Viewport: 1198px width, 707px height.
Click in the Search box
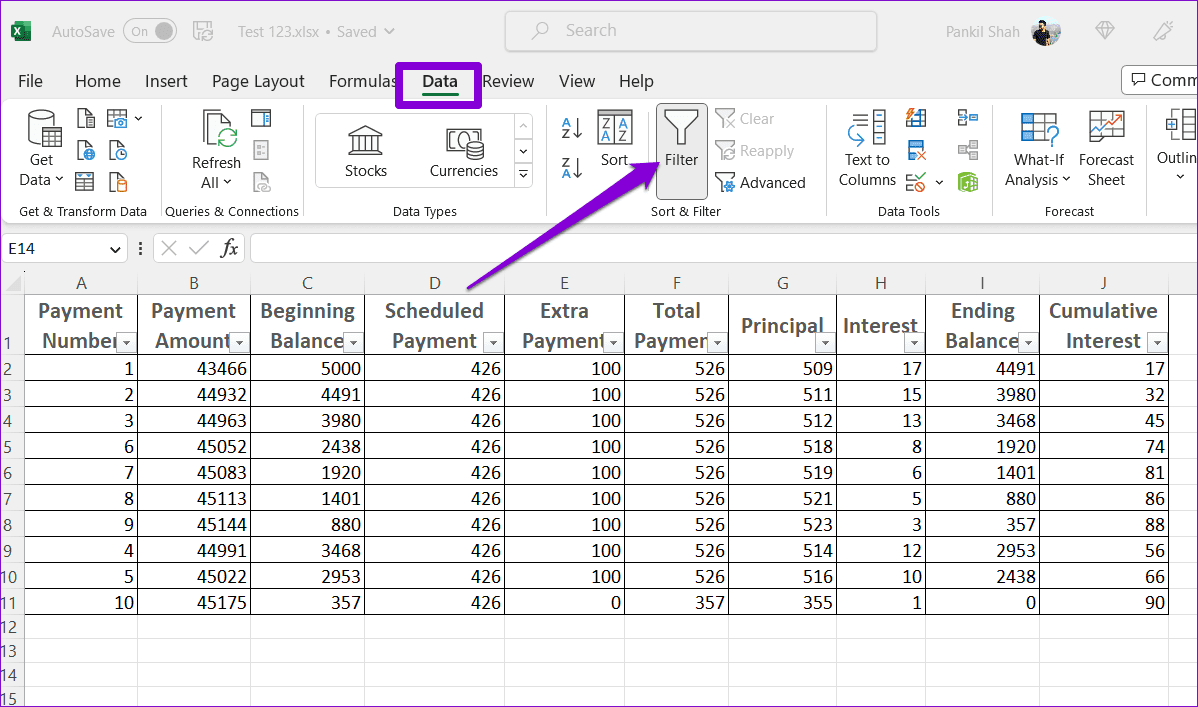pyautogui.click(x=691, y=31)
